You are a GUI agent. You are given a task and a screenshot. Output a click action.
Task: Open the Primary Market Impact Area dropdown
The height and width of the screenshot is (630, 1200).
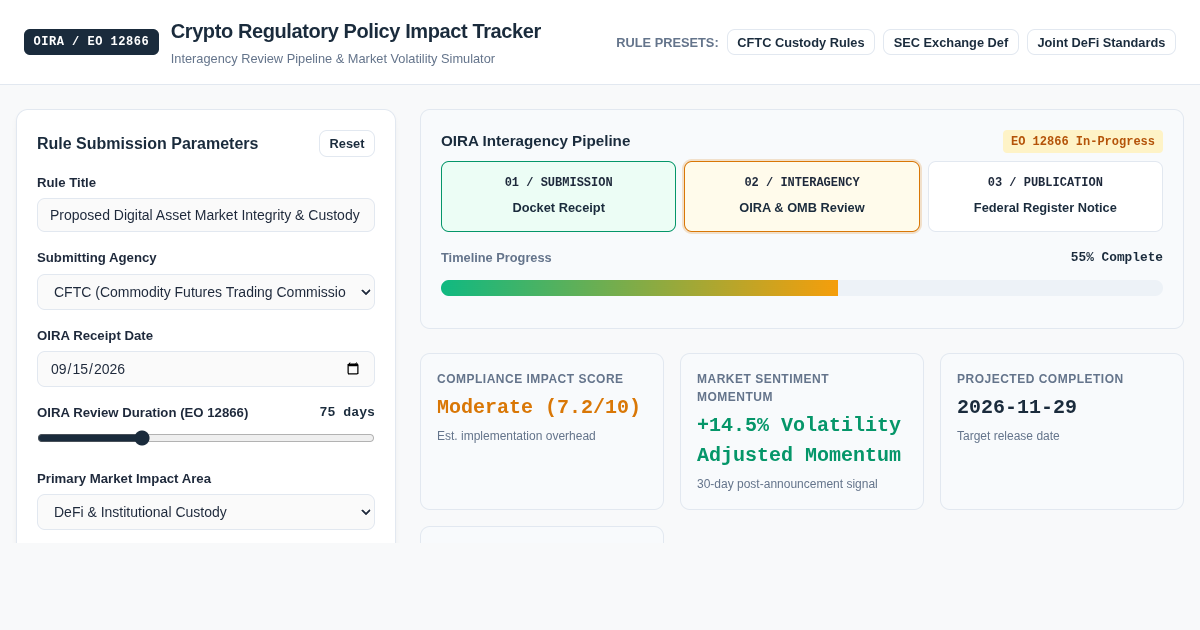coord(206,512)
